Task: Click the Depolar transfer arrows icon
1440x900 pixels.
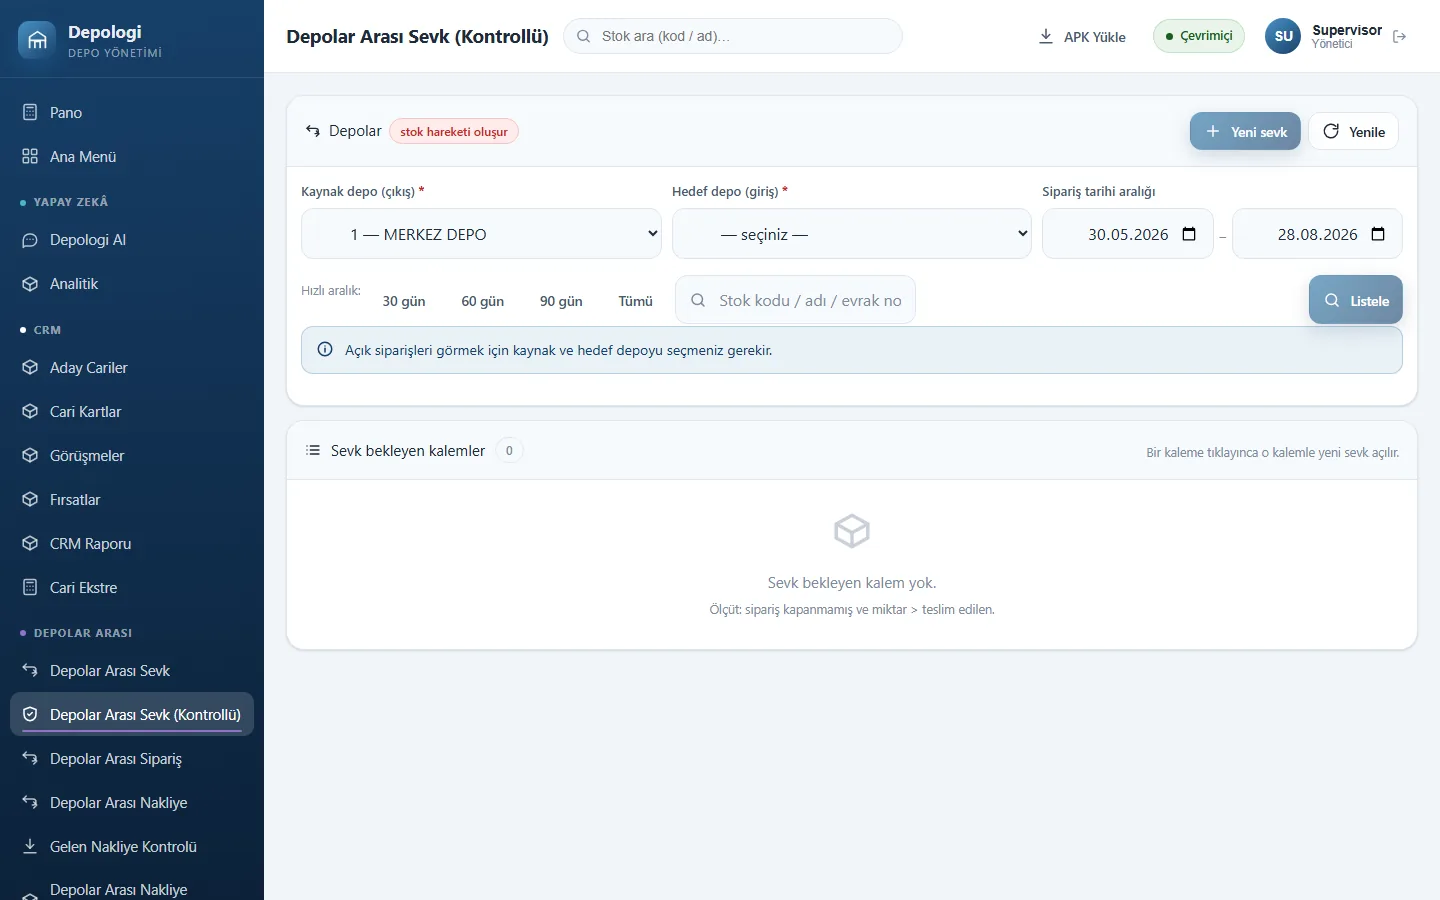Action: tap(313, 131)
